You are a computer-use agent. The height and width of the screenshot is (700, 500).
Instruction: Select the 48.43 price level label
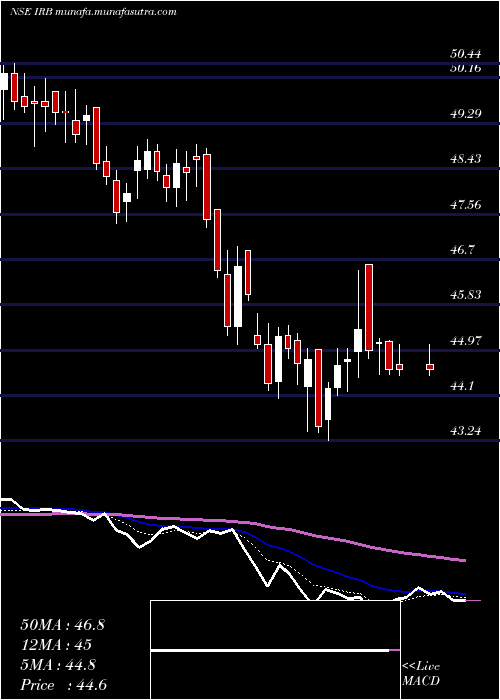(466, 158)
